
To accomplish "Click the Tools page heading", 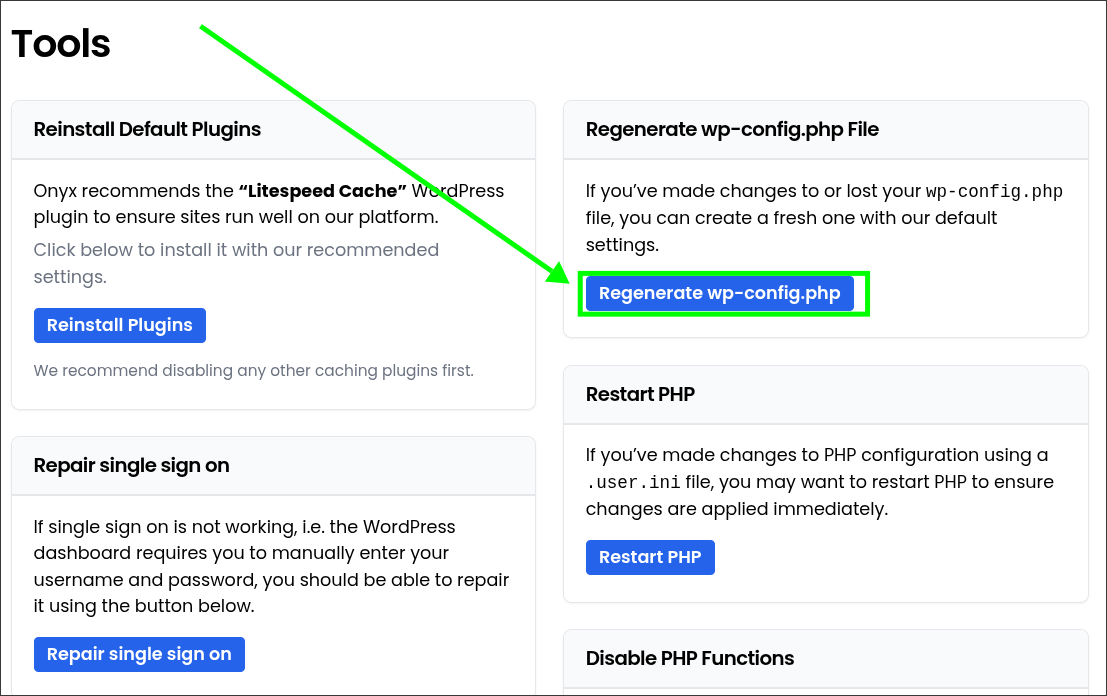I will [61, 44].
